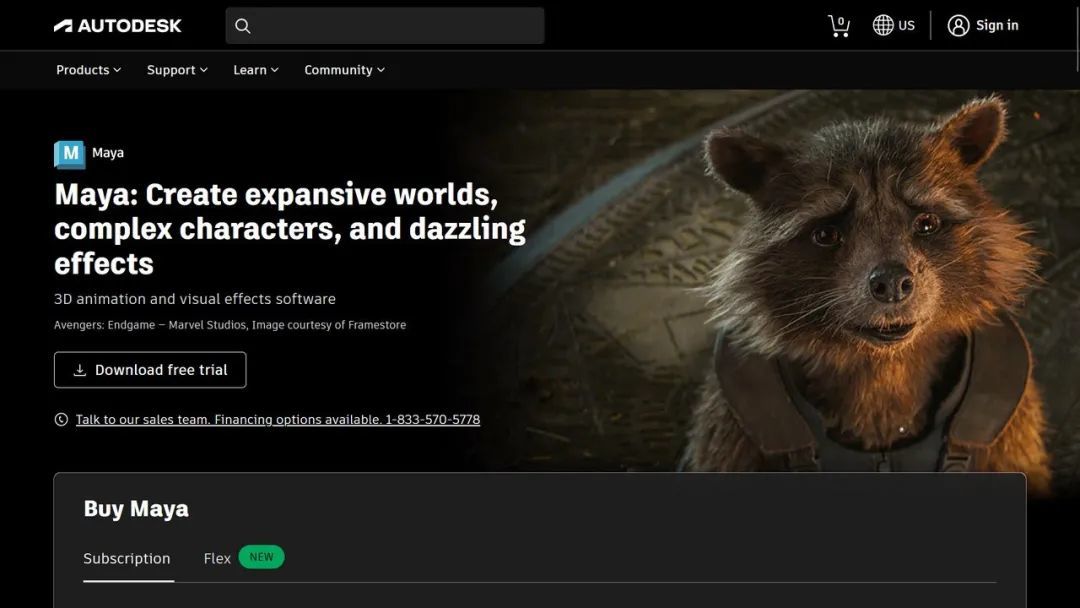Click the clock icon beside sales link
The image size is (1080, 608).
pyautogui.click(x=61, y=419)
